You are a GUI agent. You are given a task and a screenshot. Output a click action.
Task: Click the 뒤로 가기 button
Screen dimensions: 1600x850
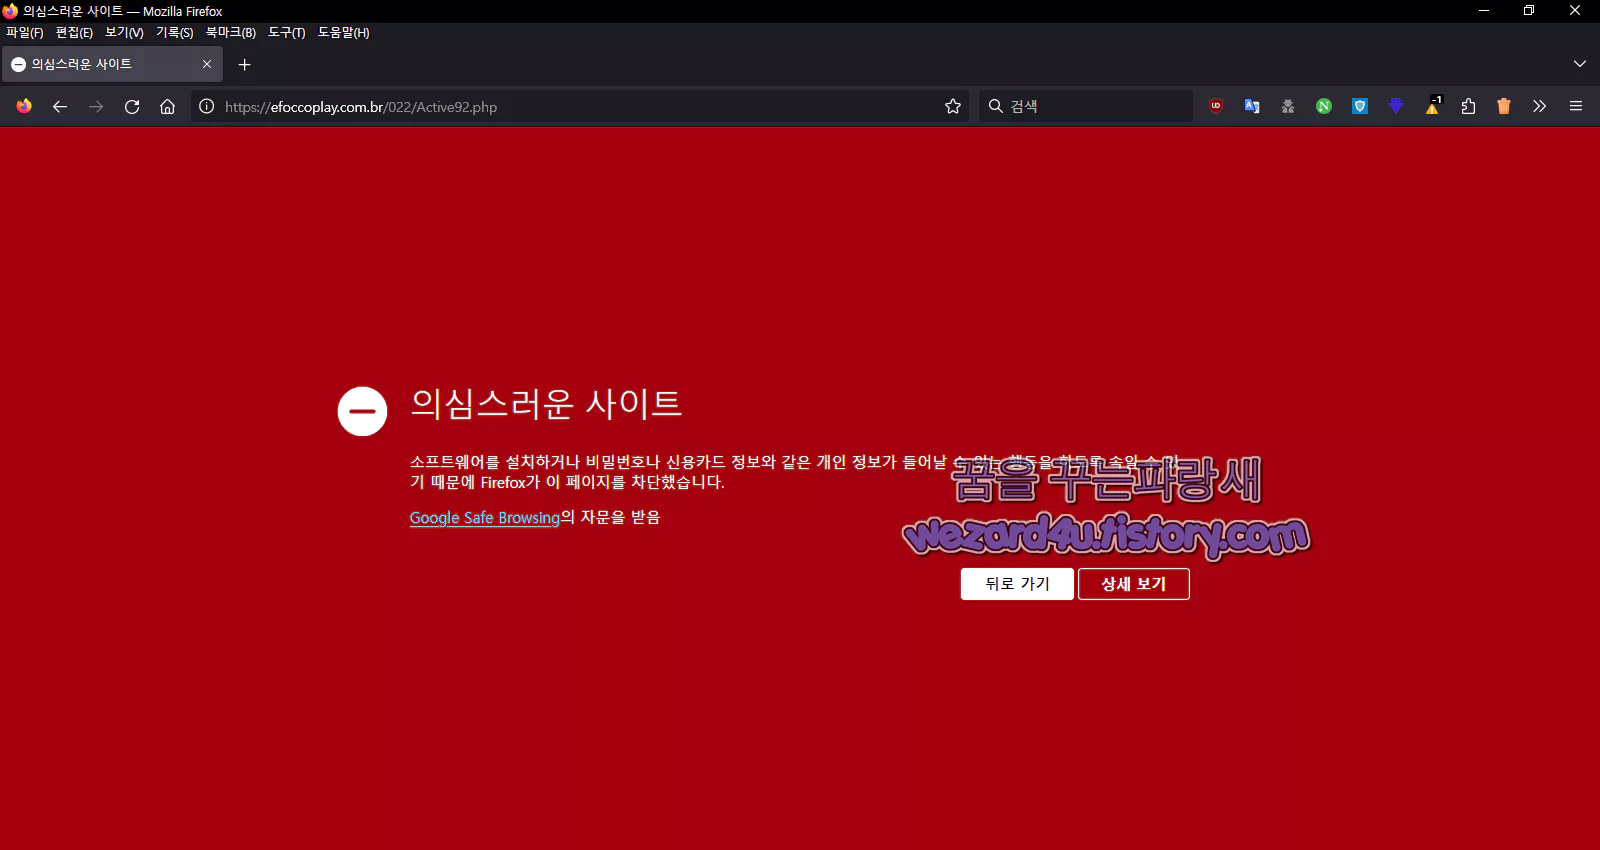click(1017, 584)
